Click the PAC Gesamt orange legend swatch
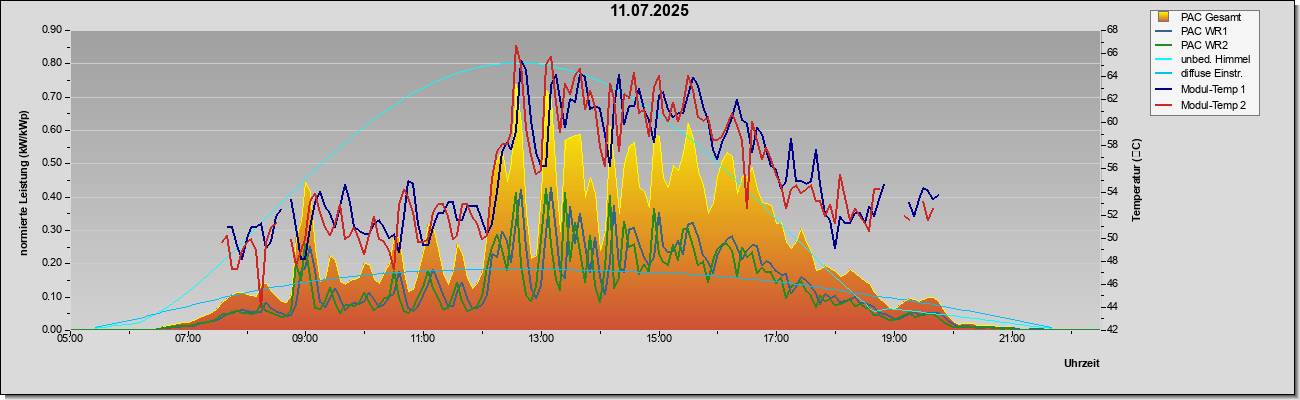Viewport: 1300px width, 400px height. (1163, 17)
